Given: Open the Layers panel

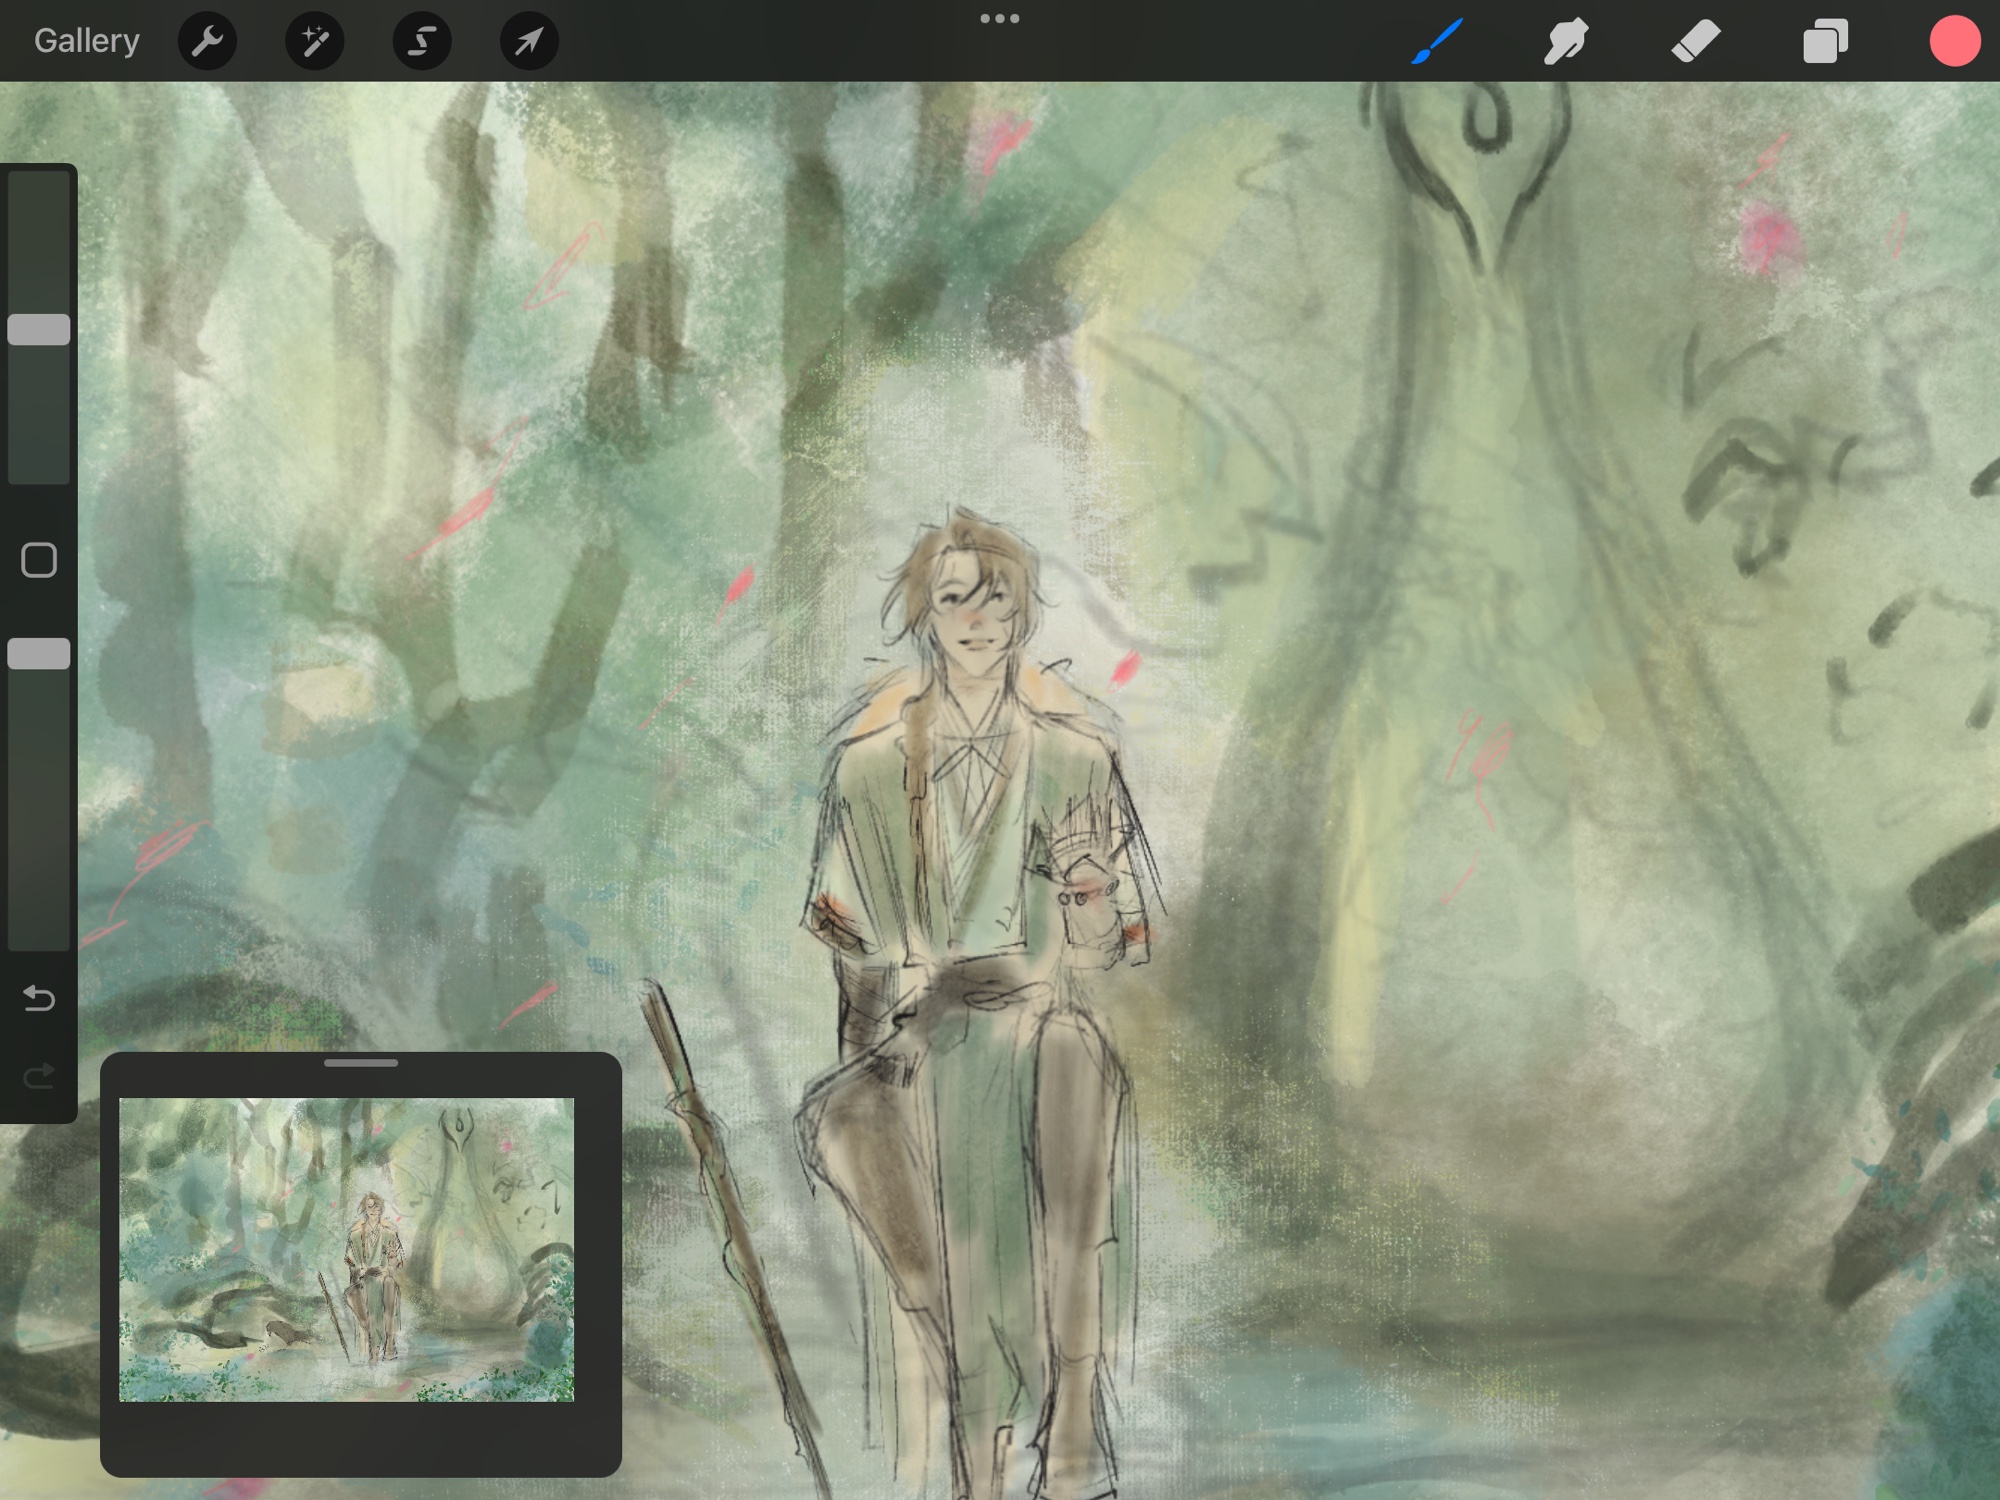Looking at the screenshot, I should click(x=1825, y=42).
